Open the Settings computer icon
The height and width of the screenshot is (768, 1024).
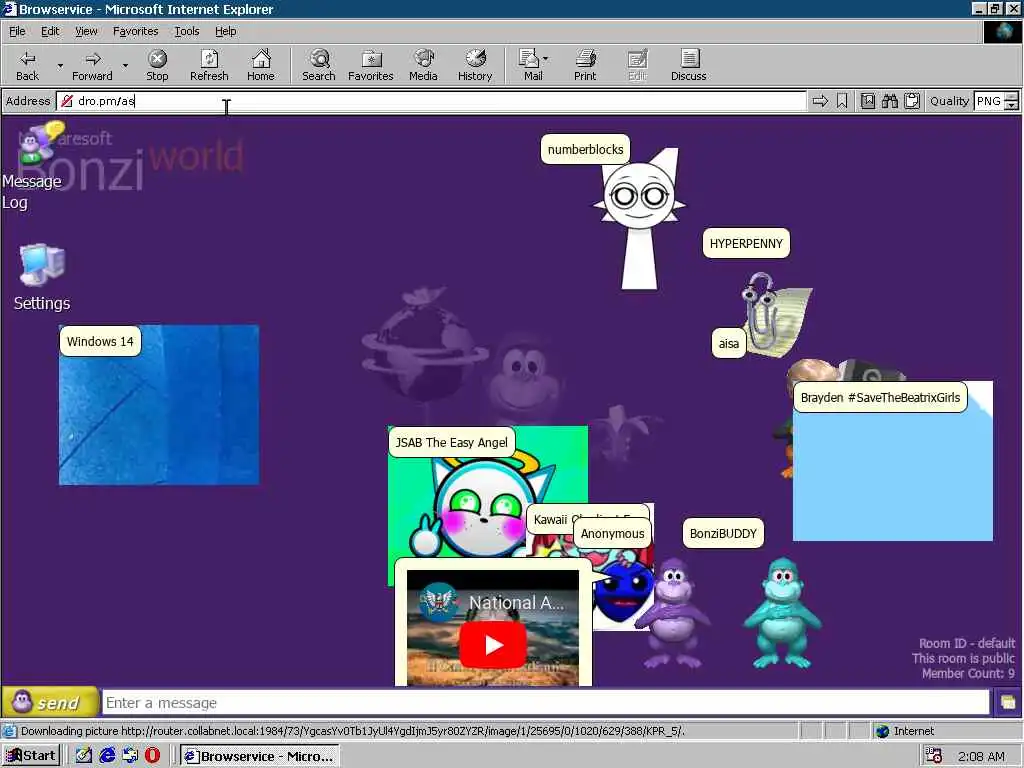tap(42, 277)
